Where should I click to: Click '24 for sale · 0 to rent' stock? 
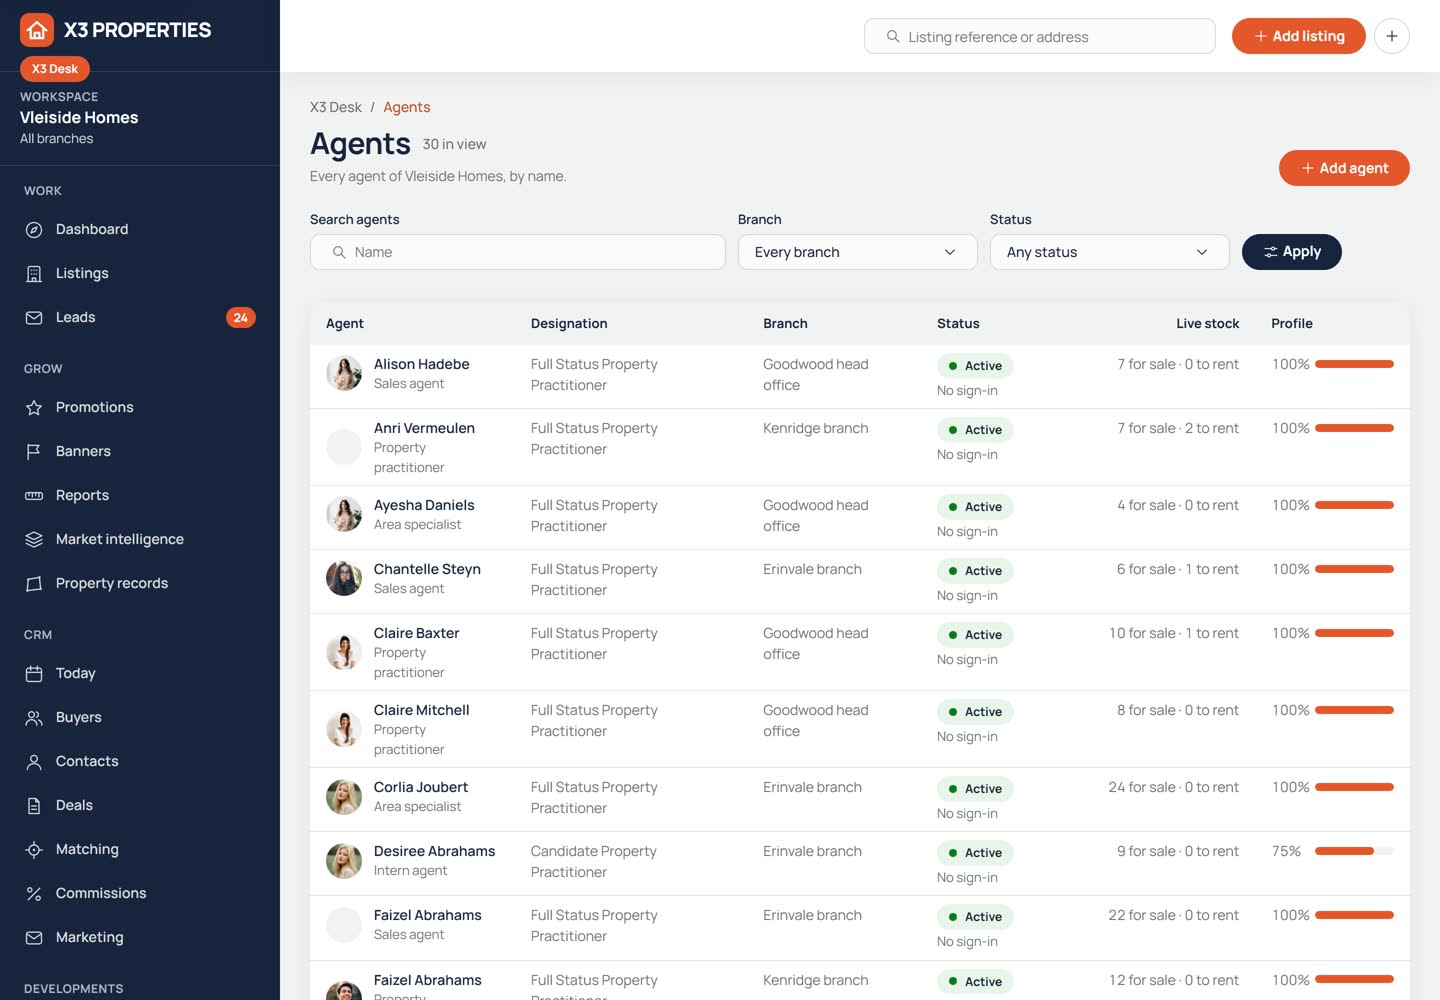(1173, 787)
